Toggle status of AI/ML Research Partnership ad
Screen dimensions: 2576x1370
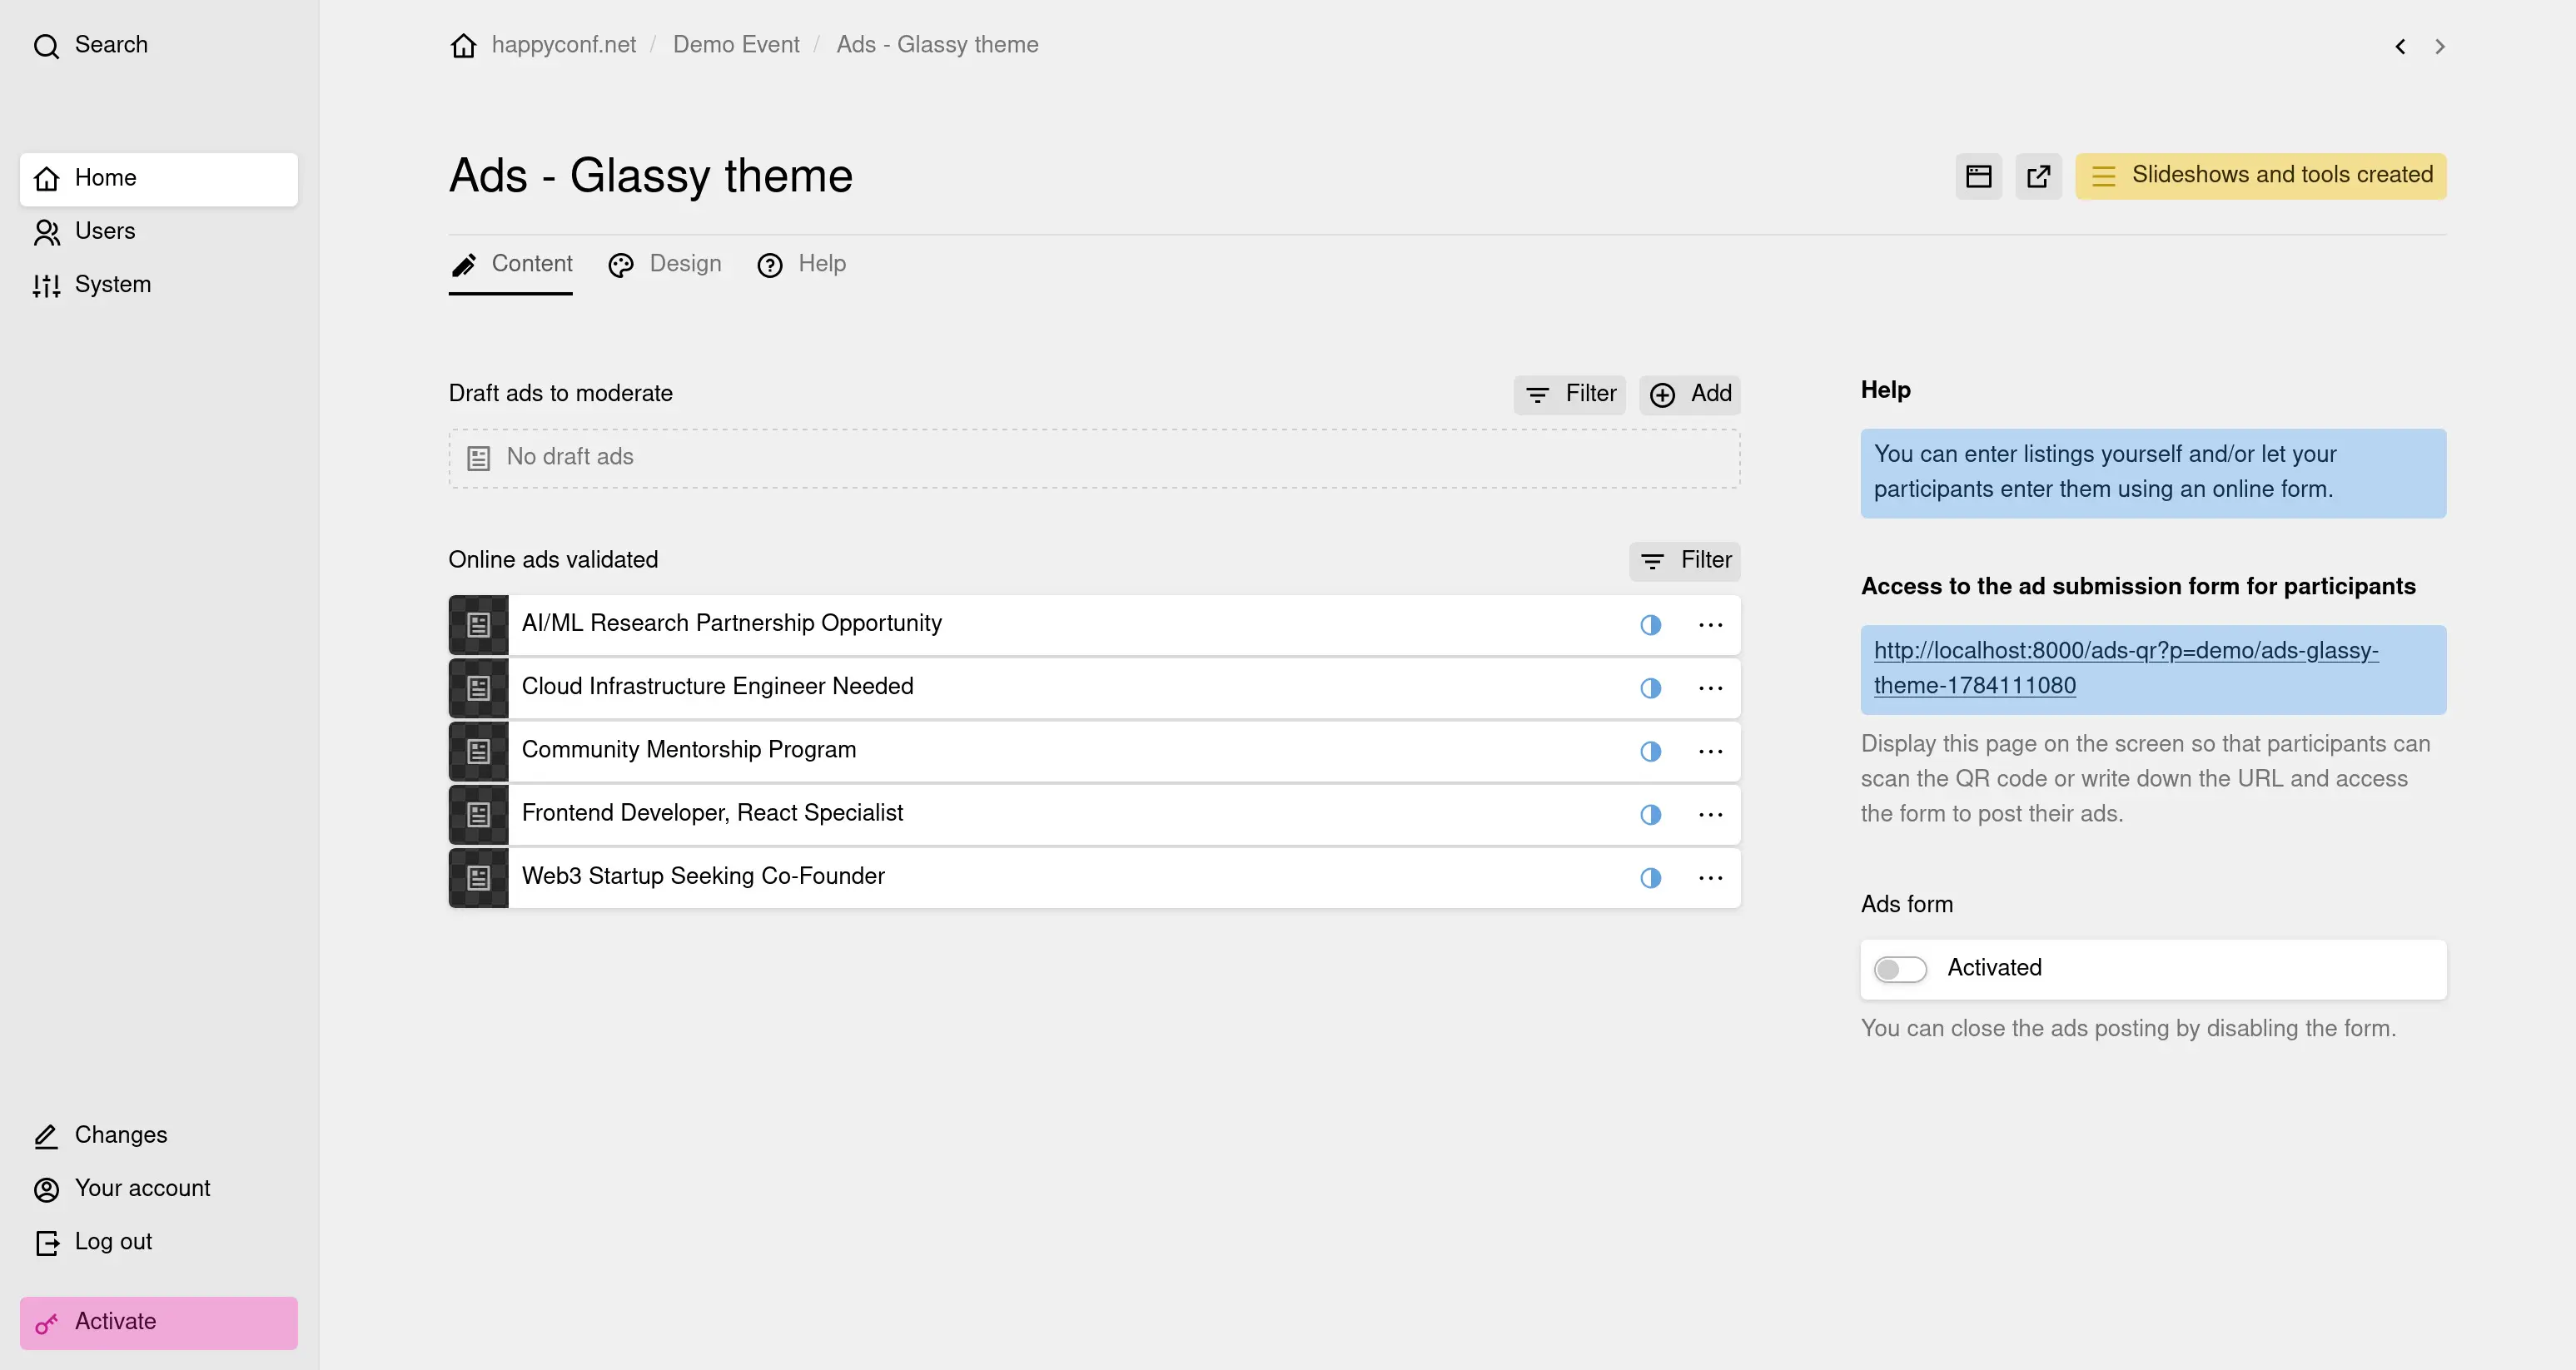(x=1650, y=625)
